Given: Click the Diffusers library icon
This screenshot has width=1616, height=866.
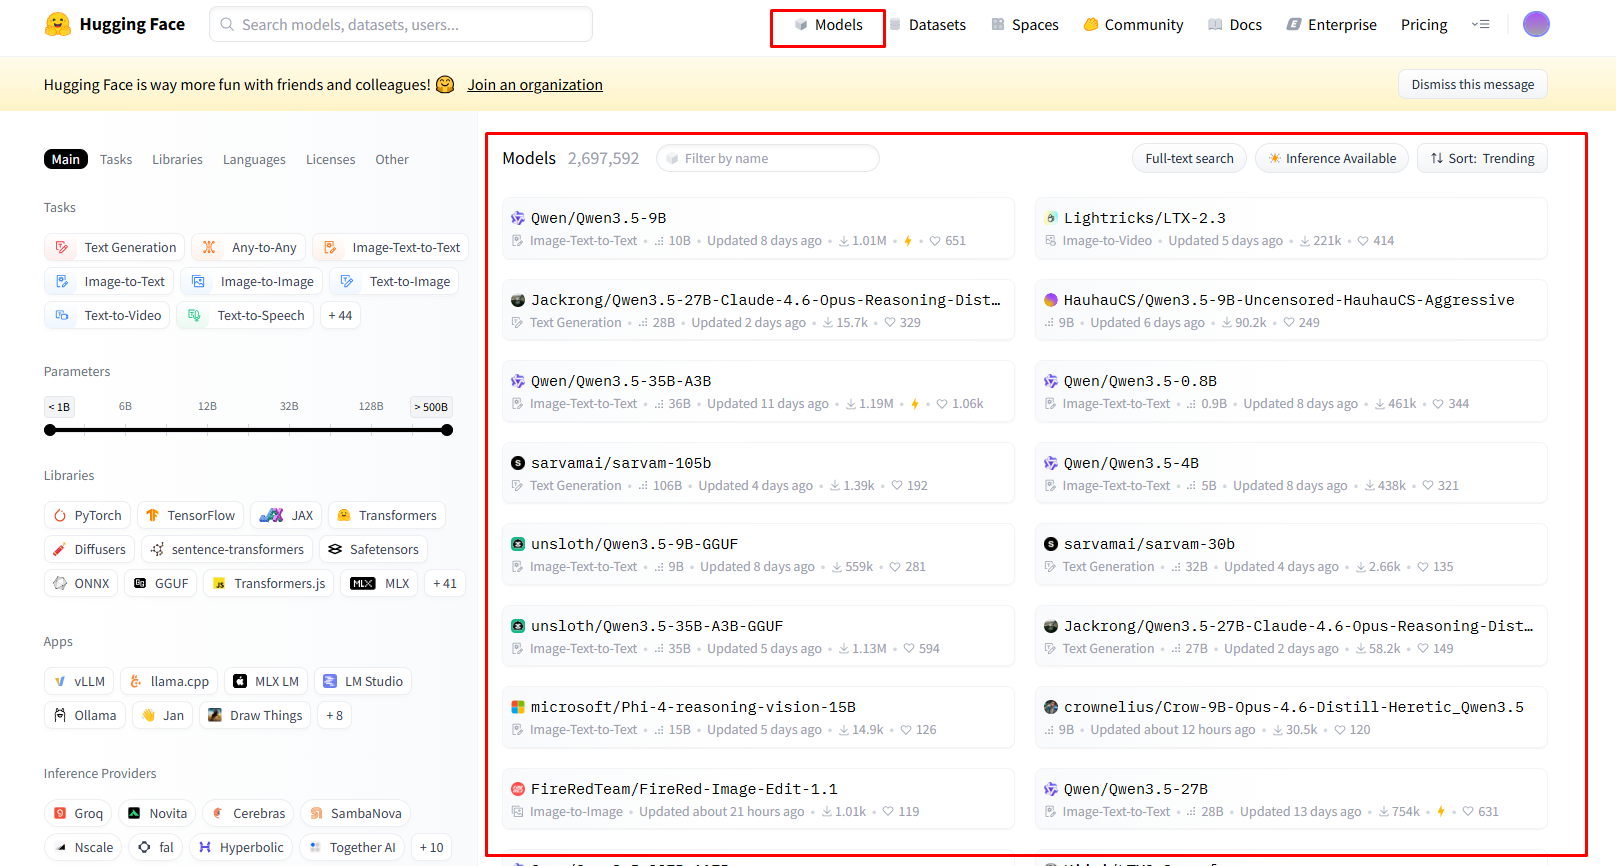Looking at the screenshot, I should [60, 549].
